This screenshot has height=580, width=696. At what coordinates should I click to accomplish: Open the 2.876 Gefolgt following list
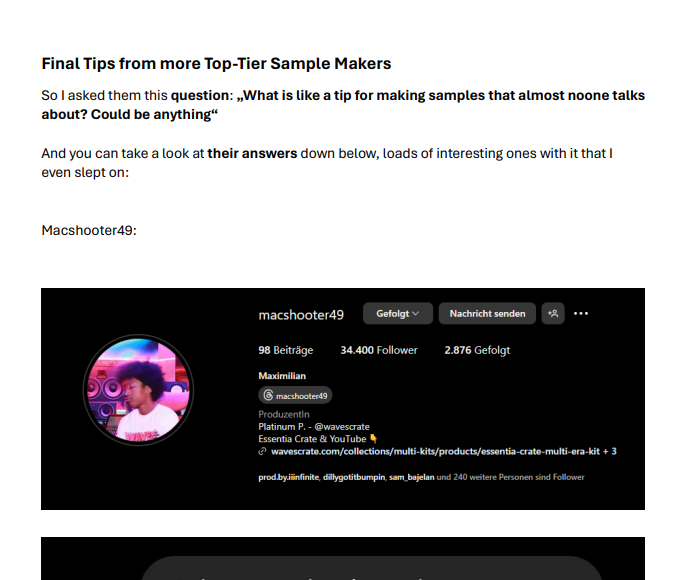(477, 350)
